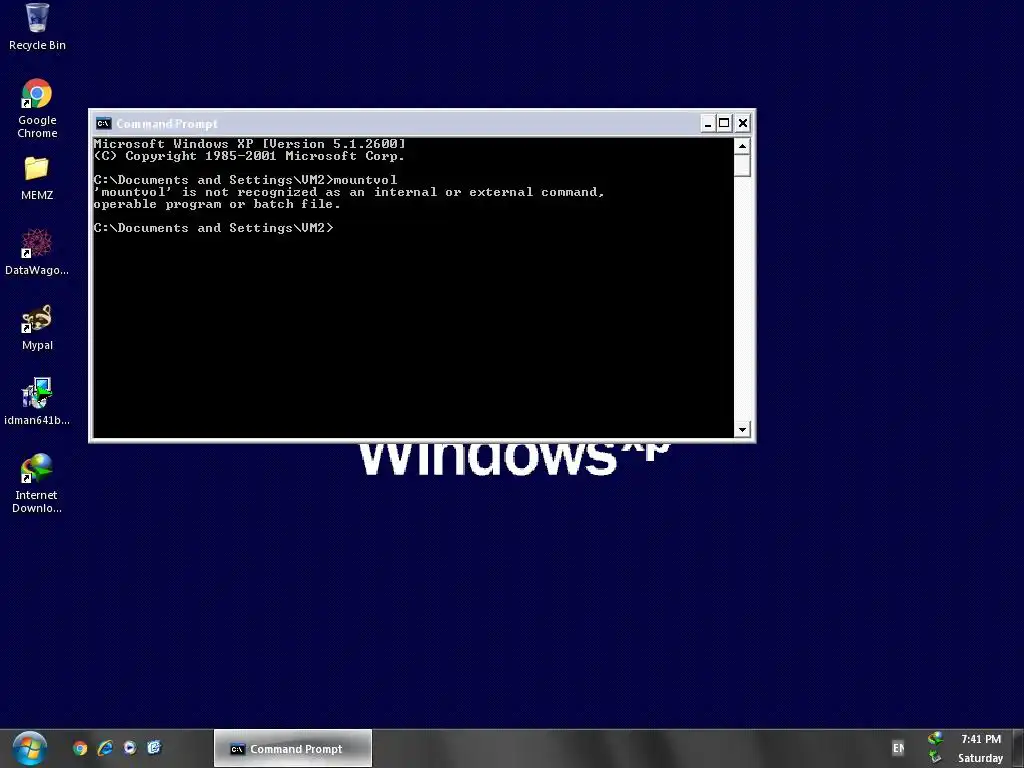This screenshot has width=1024, height=768.
Task: Click the console vertical scrollbar thumb
Action: tap(742, 165)
